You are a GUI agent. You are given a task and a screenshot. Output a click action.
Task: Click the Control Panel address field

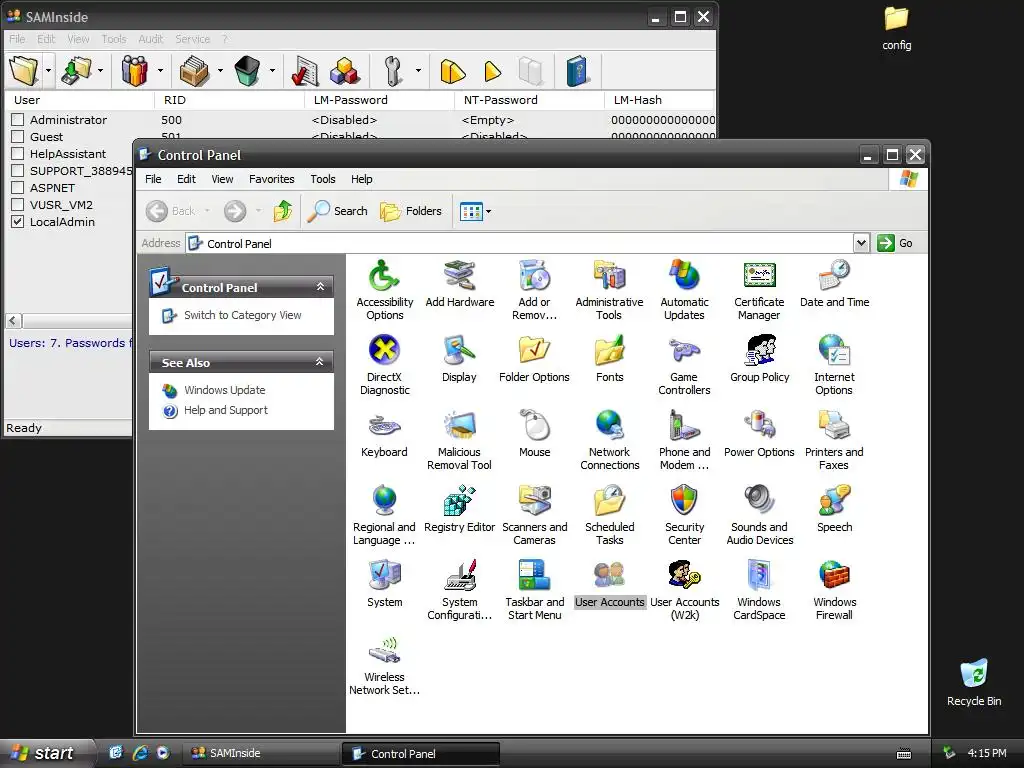519,243
